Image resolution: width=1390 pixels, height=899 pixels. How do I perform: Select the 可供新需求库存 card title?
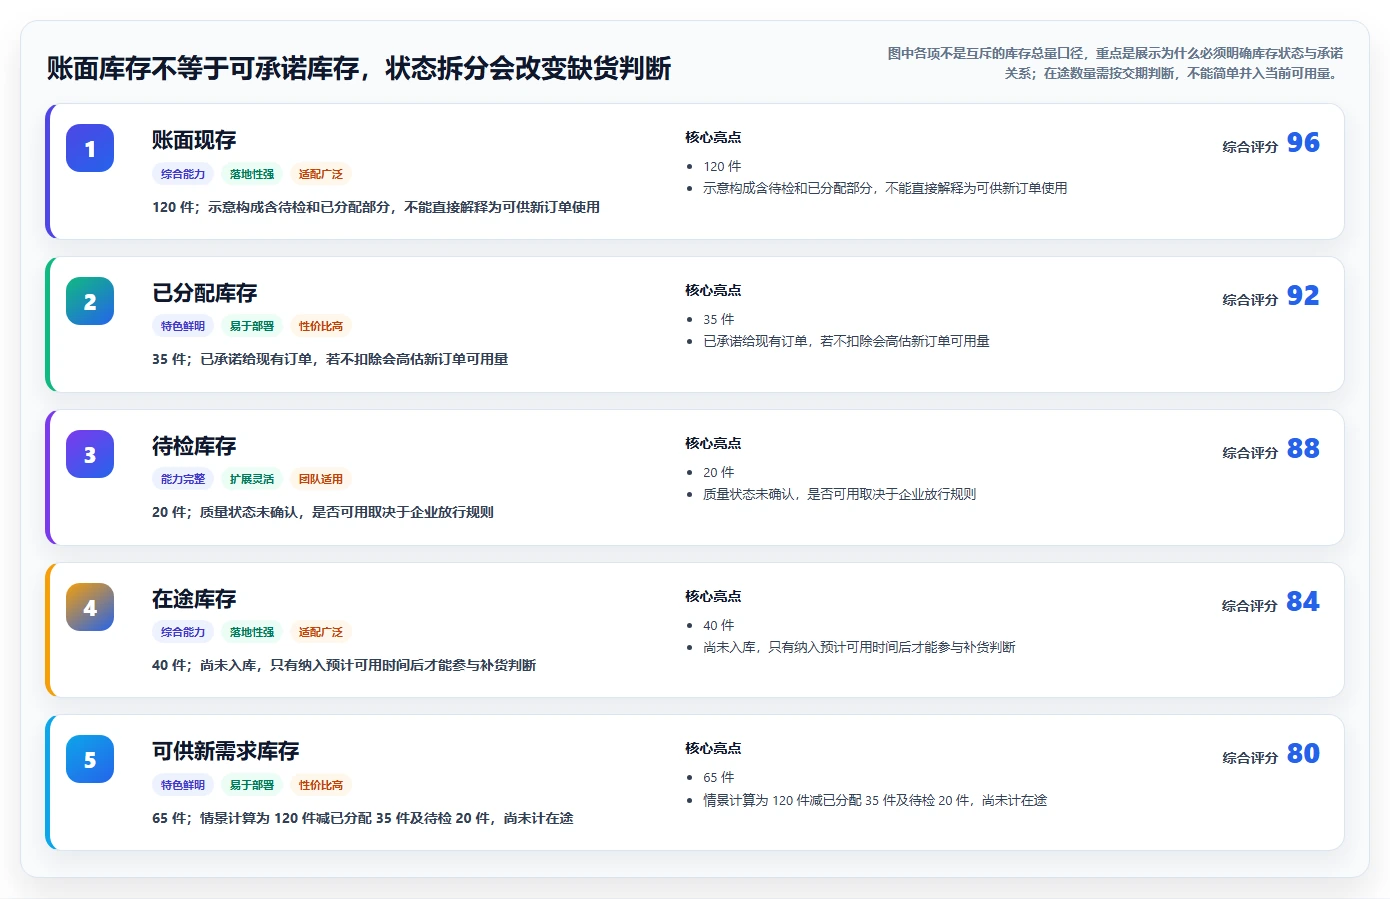coord(226,751)
